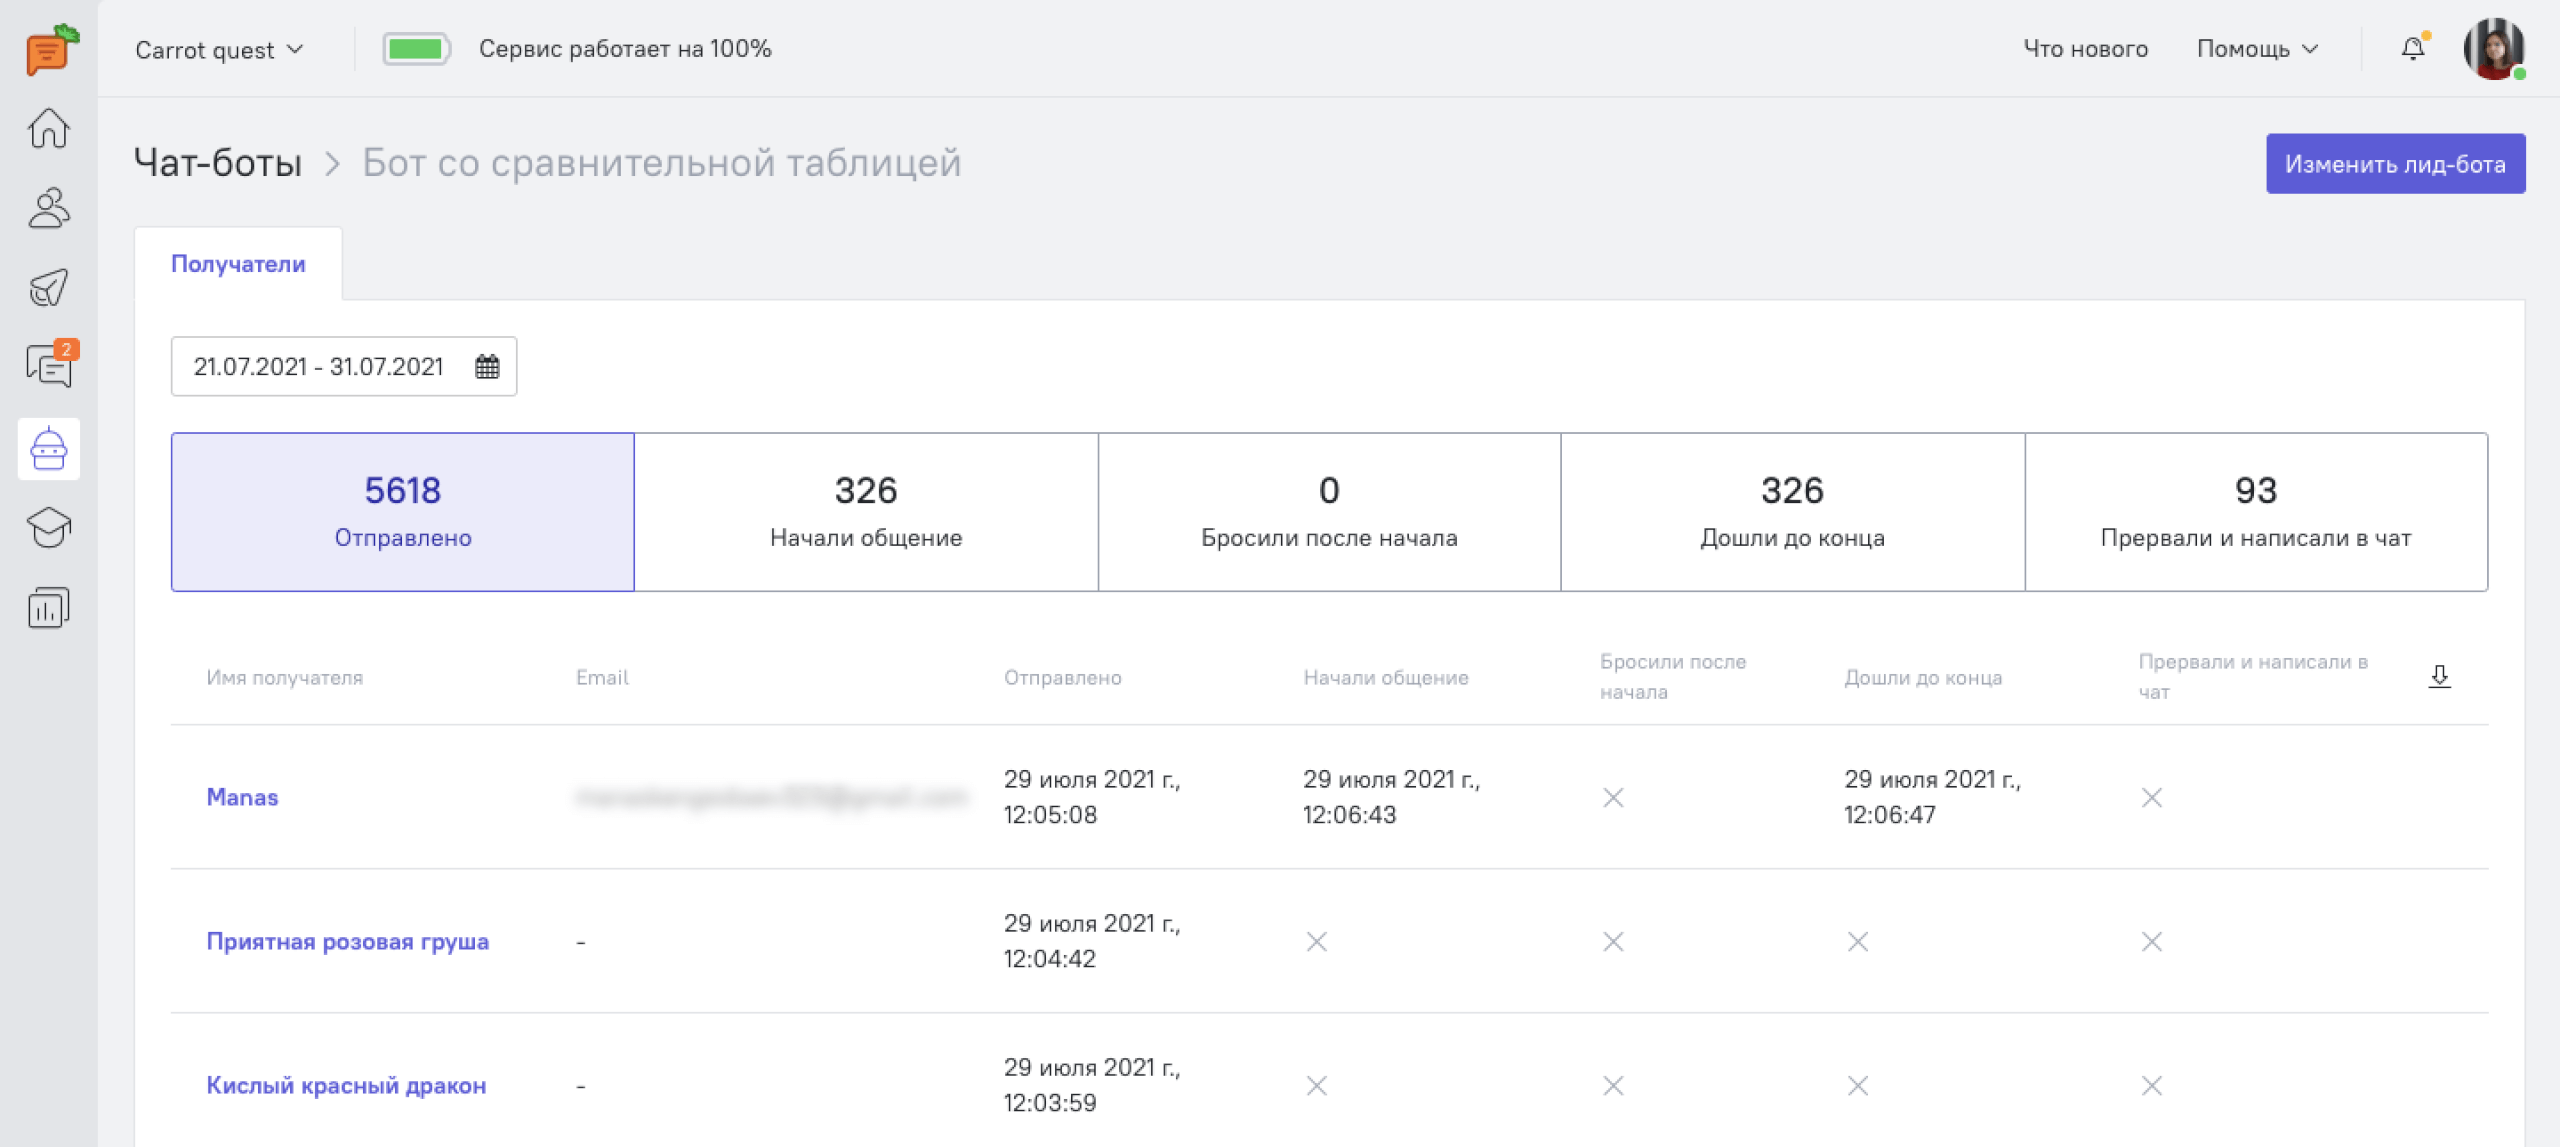Open the reports chart sidebar icon
This screenshot has height=1147, width=2560.
coord(48,607)
